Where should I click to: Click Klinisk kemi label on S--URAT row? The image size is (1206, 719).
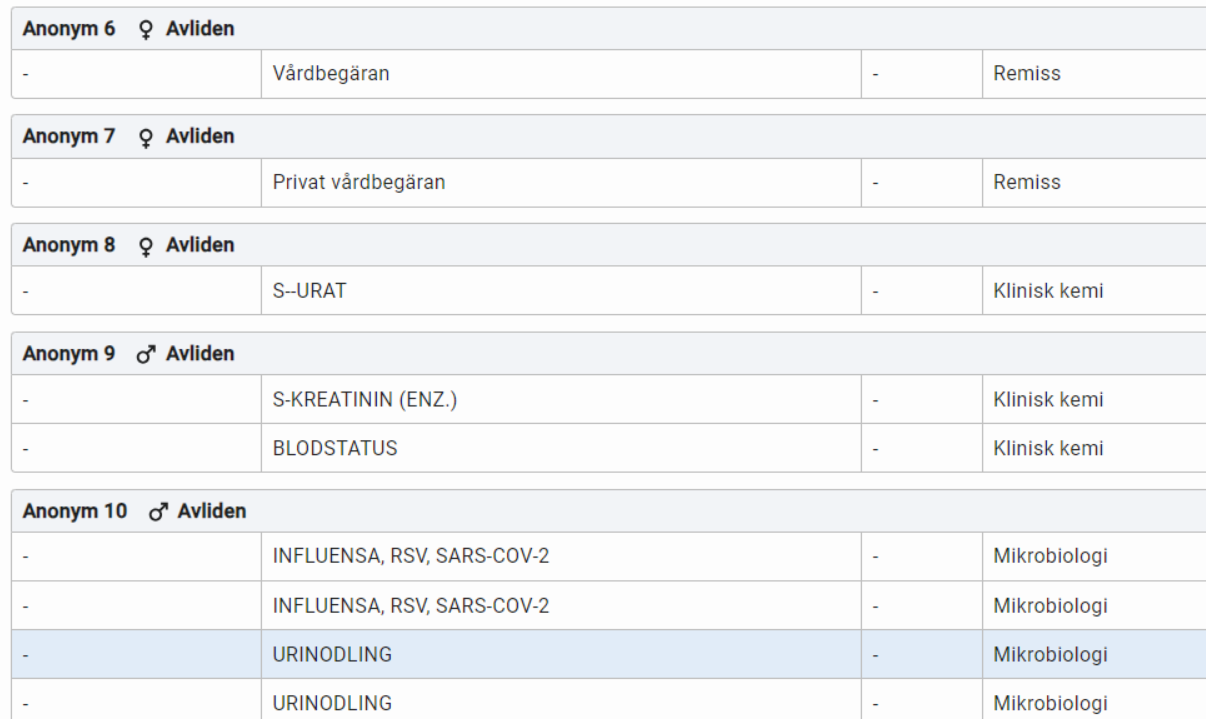(1048, 291)
